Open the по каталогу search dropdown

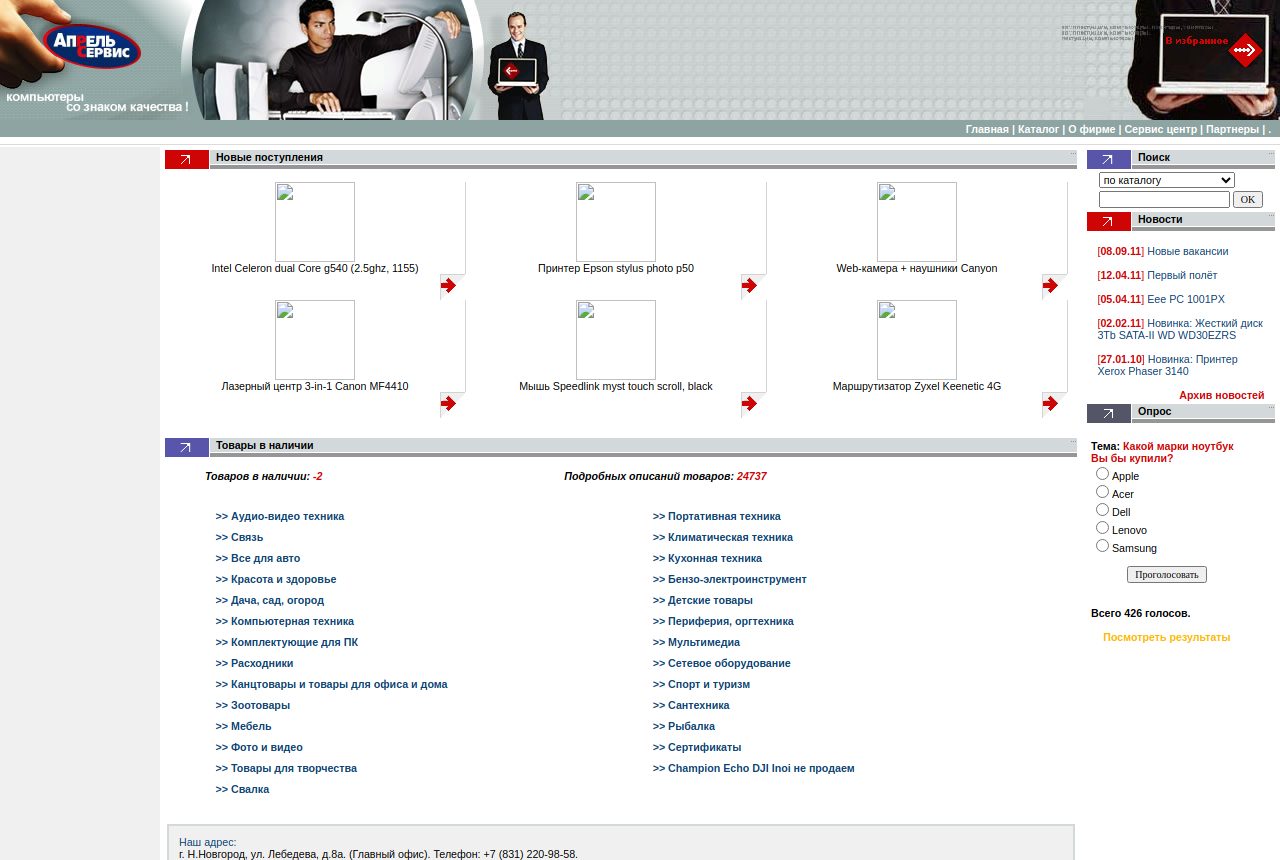tap(1166, 180)
